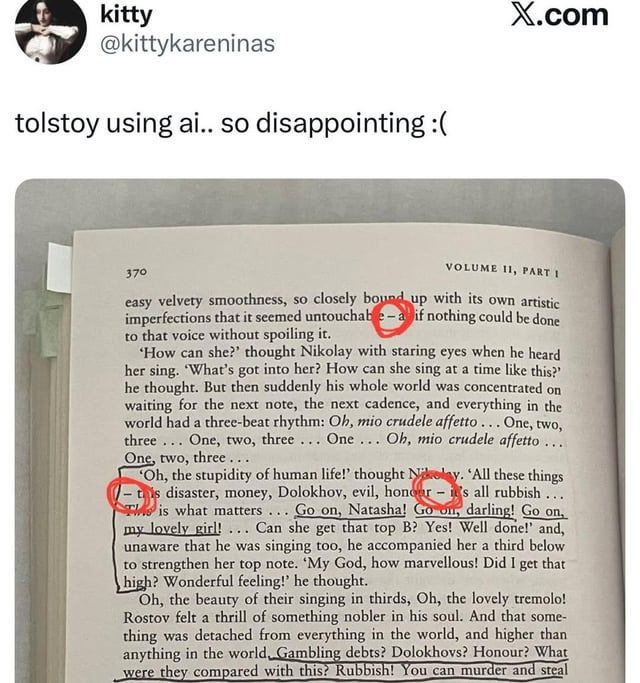The width and height of the screenshot is (640, 683).
Task: Click the underlined "Go on, Natasha!"
Action: [350, 510]
